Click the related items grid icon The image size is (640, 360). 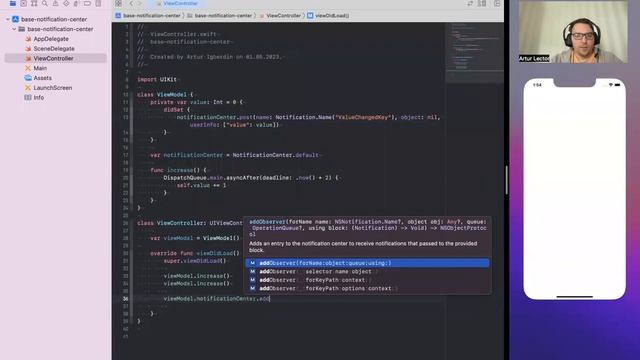[x=118, y=3]
